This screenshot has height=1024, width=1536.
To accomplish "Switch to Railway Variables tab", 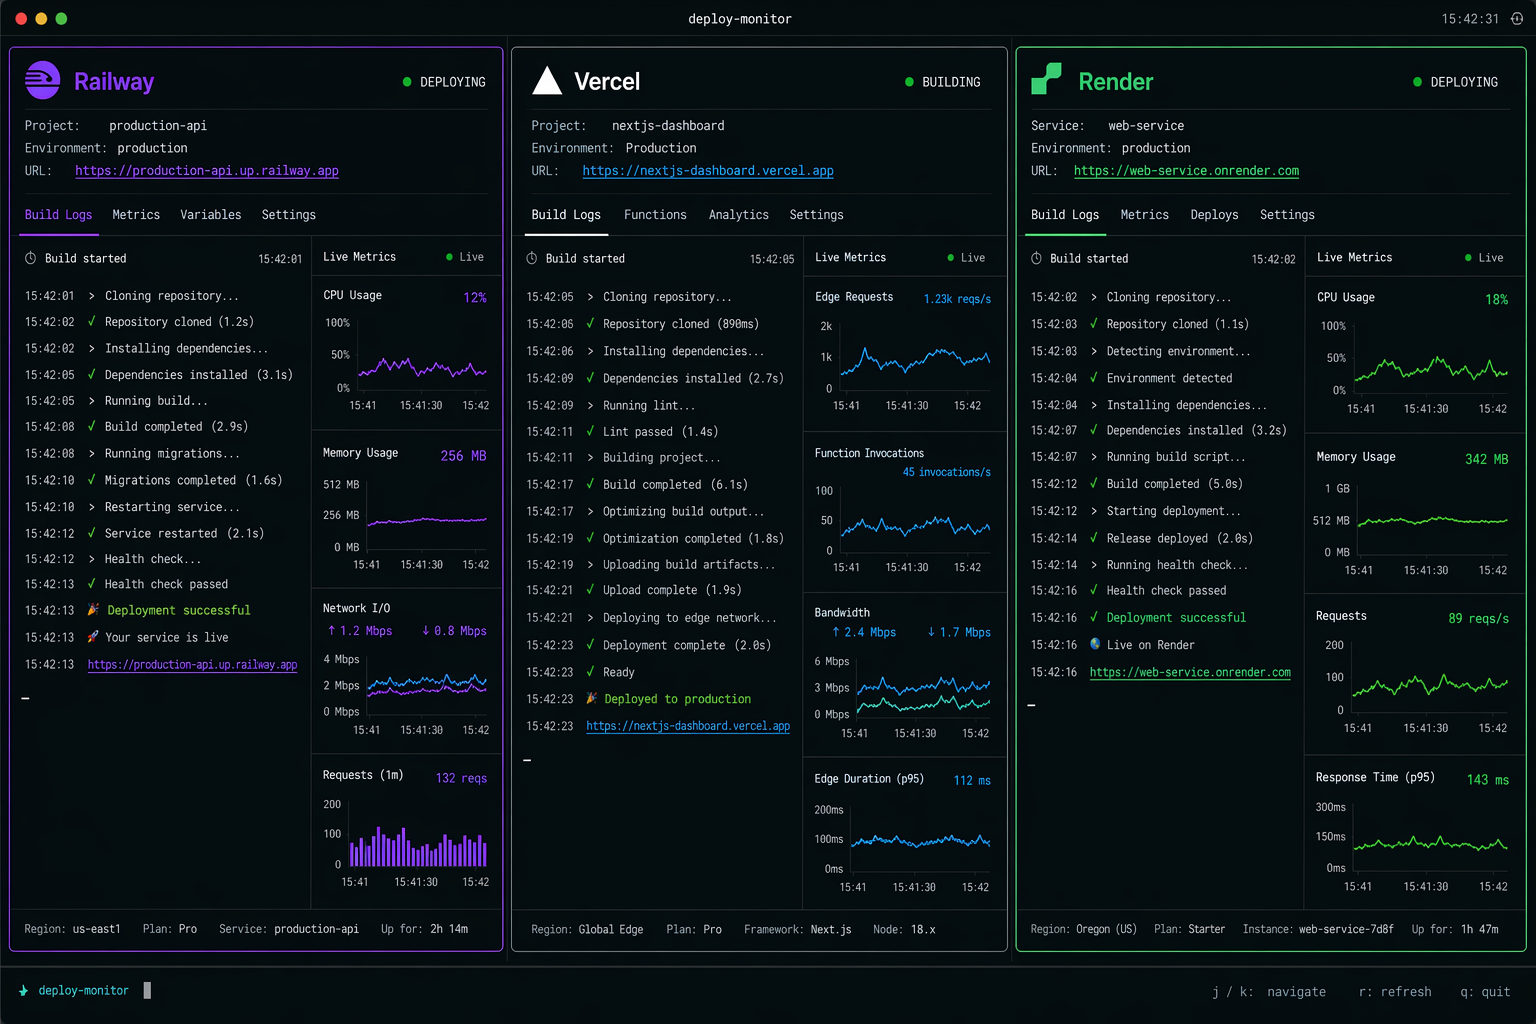I will (211, 214).
